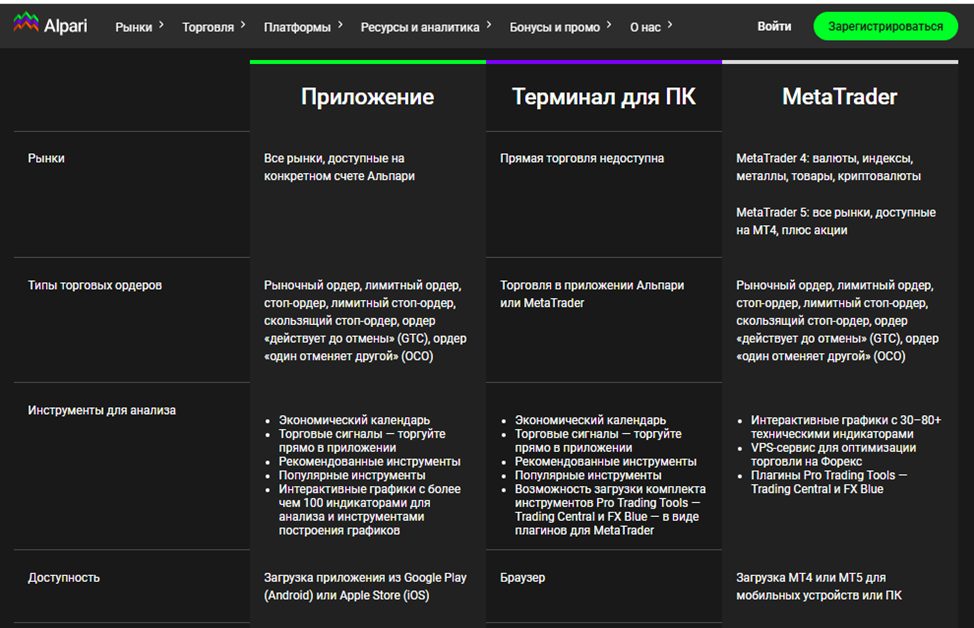Expand the Ресурсы и аналитика dropdown

point(487,23)
